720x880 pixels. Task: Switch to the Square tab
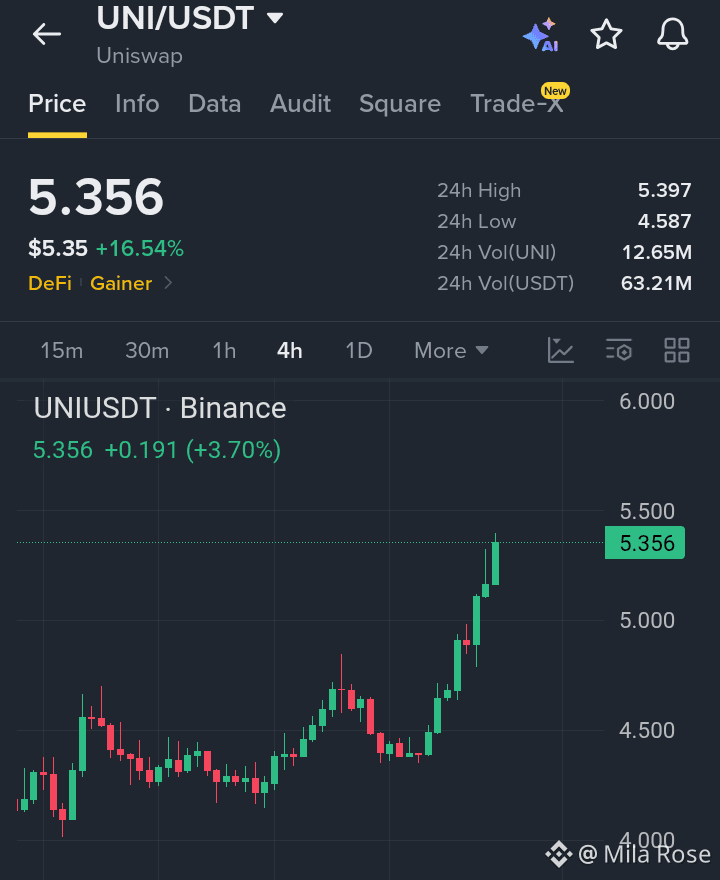(400, 104)
